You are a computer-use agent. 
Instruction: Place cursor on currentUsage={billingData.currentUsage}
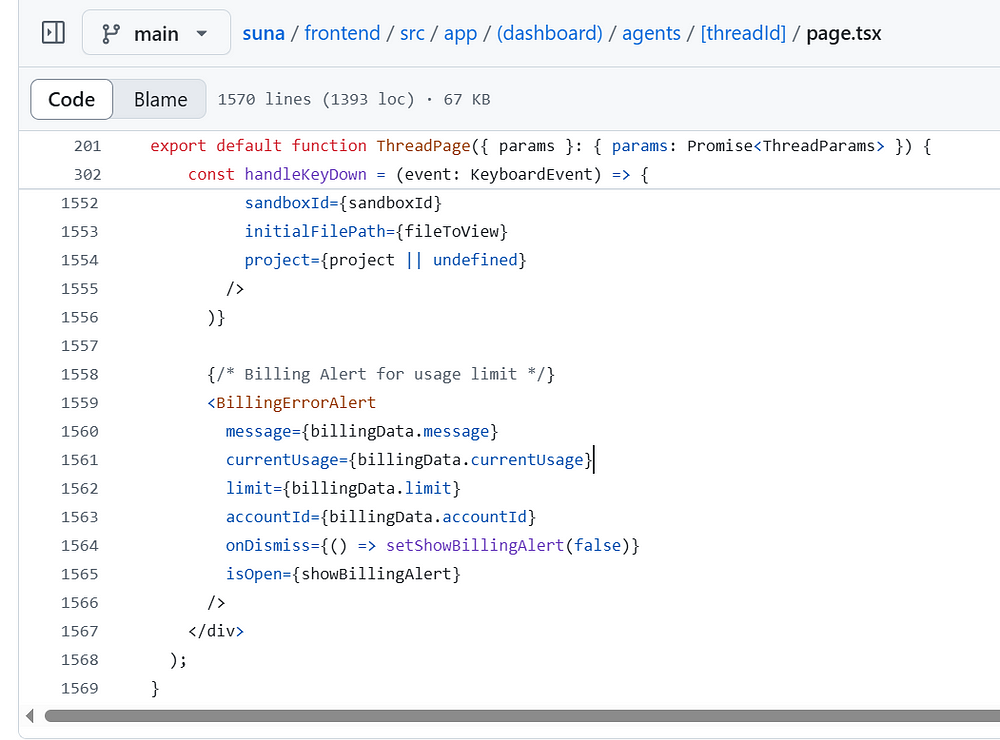pos(409,460)
